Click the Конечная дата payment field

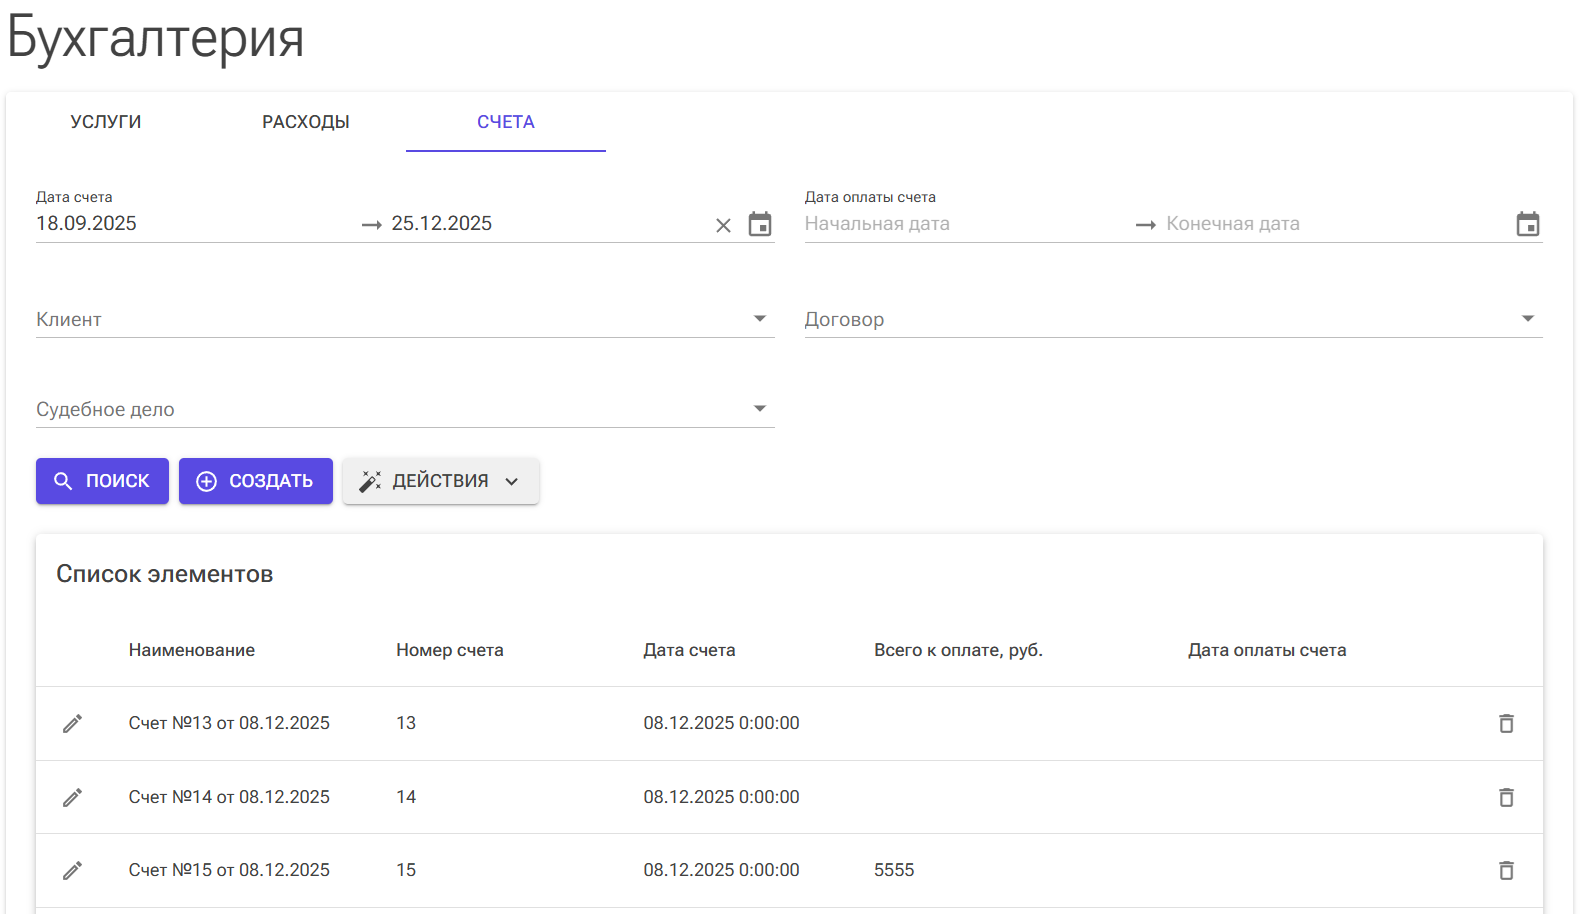coord(1335,224)
